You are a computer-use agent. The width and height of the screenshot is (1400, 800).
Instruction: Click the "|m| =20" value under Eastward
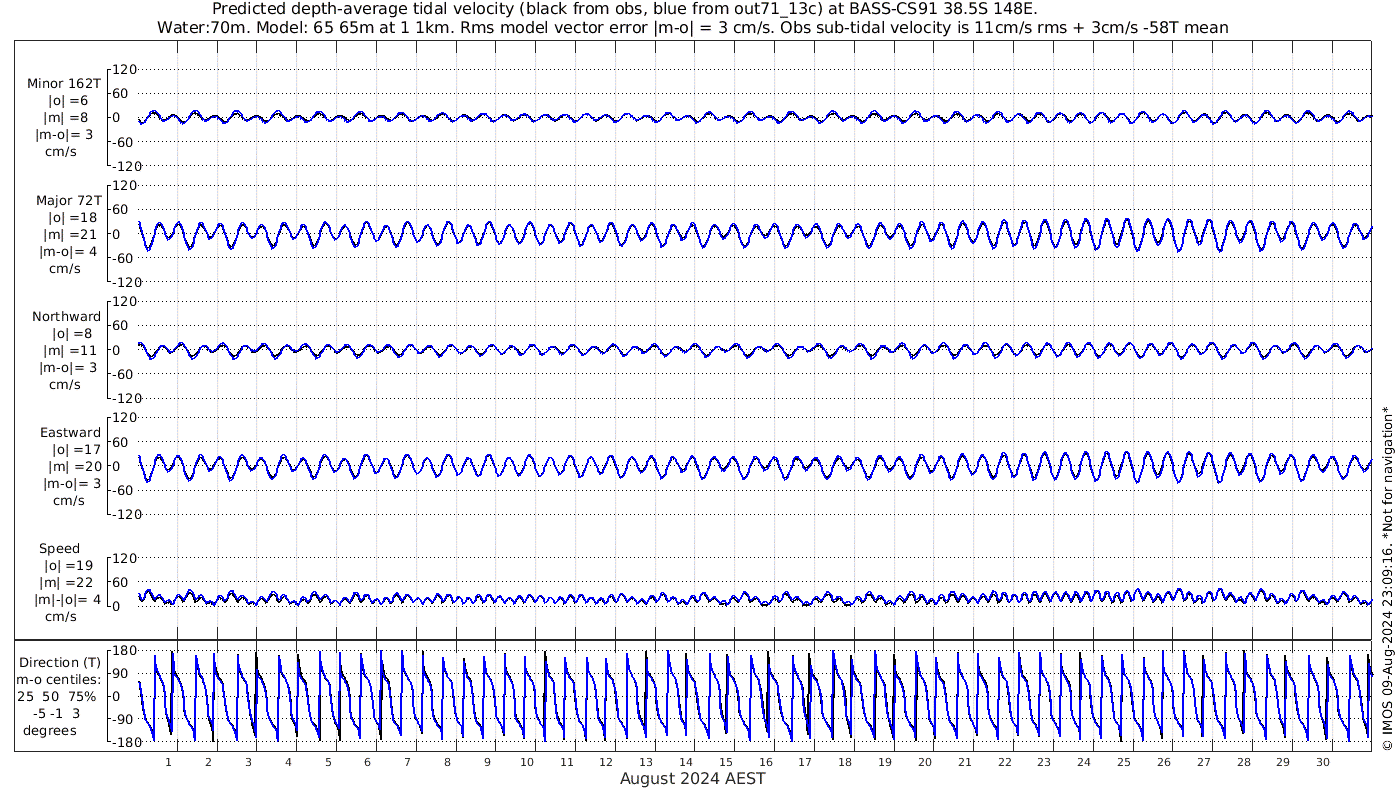(x=71, y=467)
